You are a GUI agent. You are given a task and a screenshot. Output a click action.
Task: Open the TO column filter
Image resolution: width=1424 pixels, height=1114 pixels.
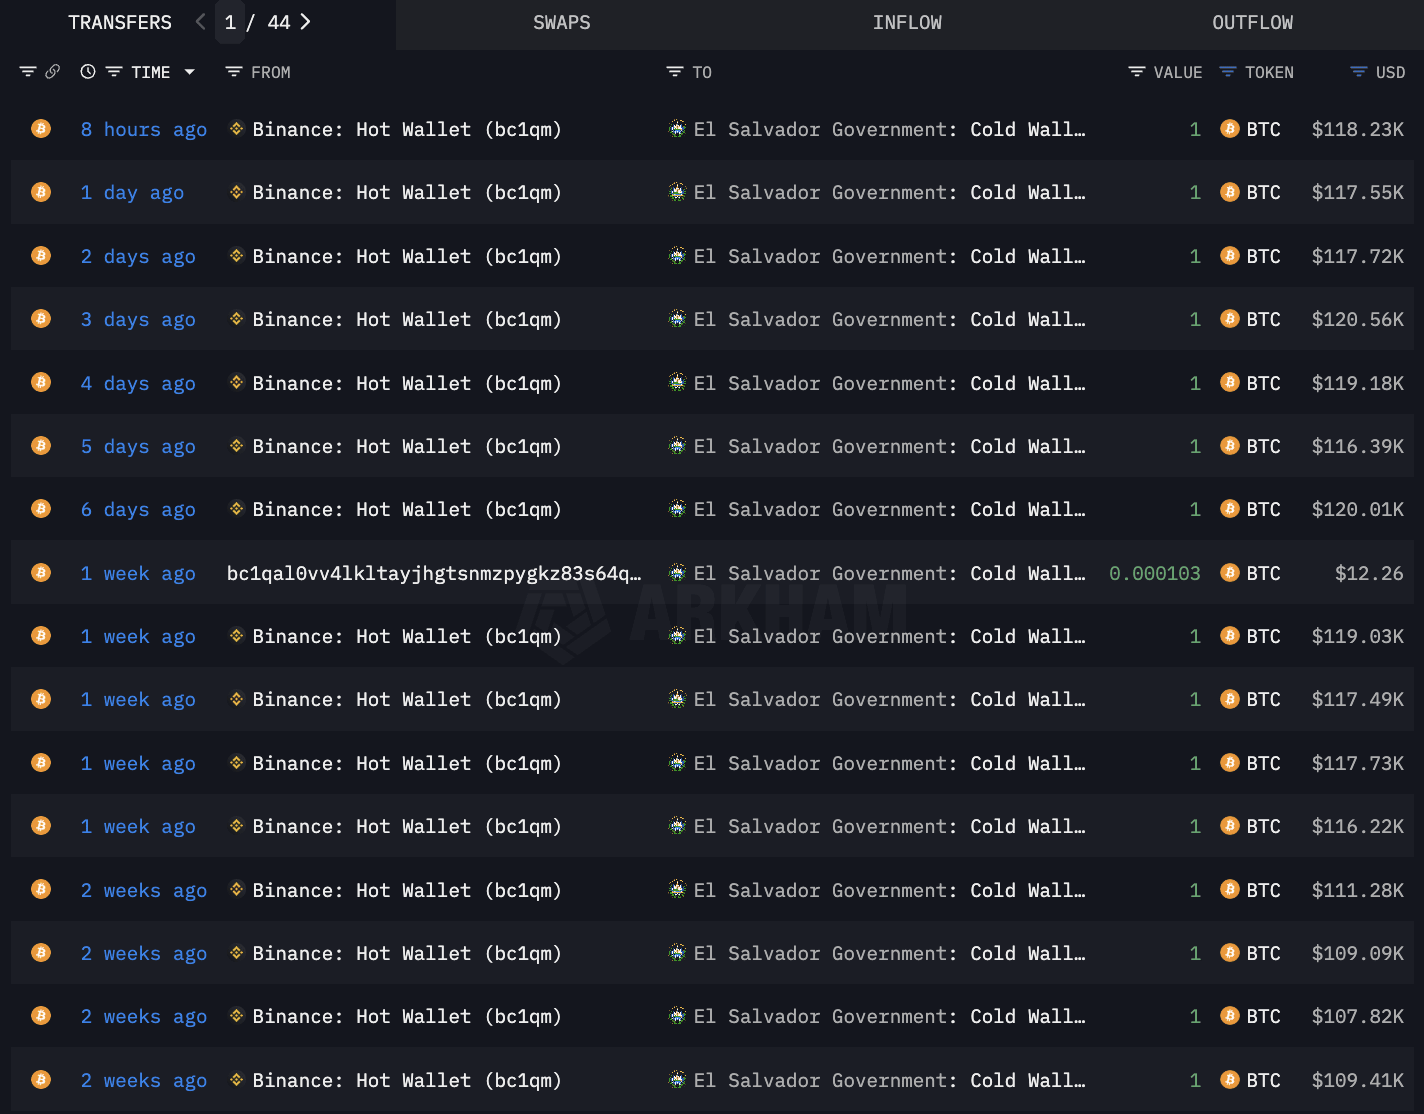675,72
